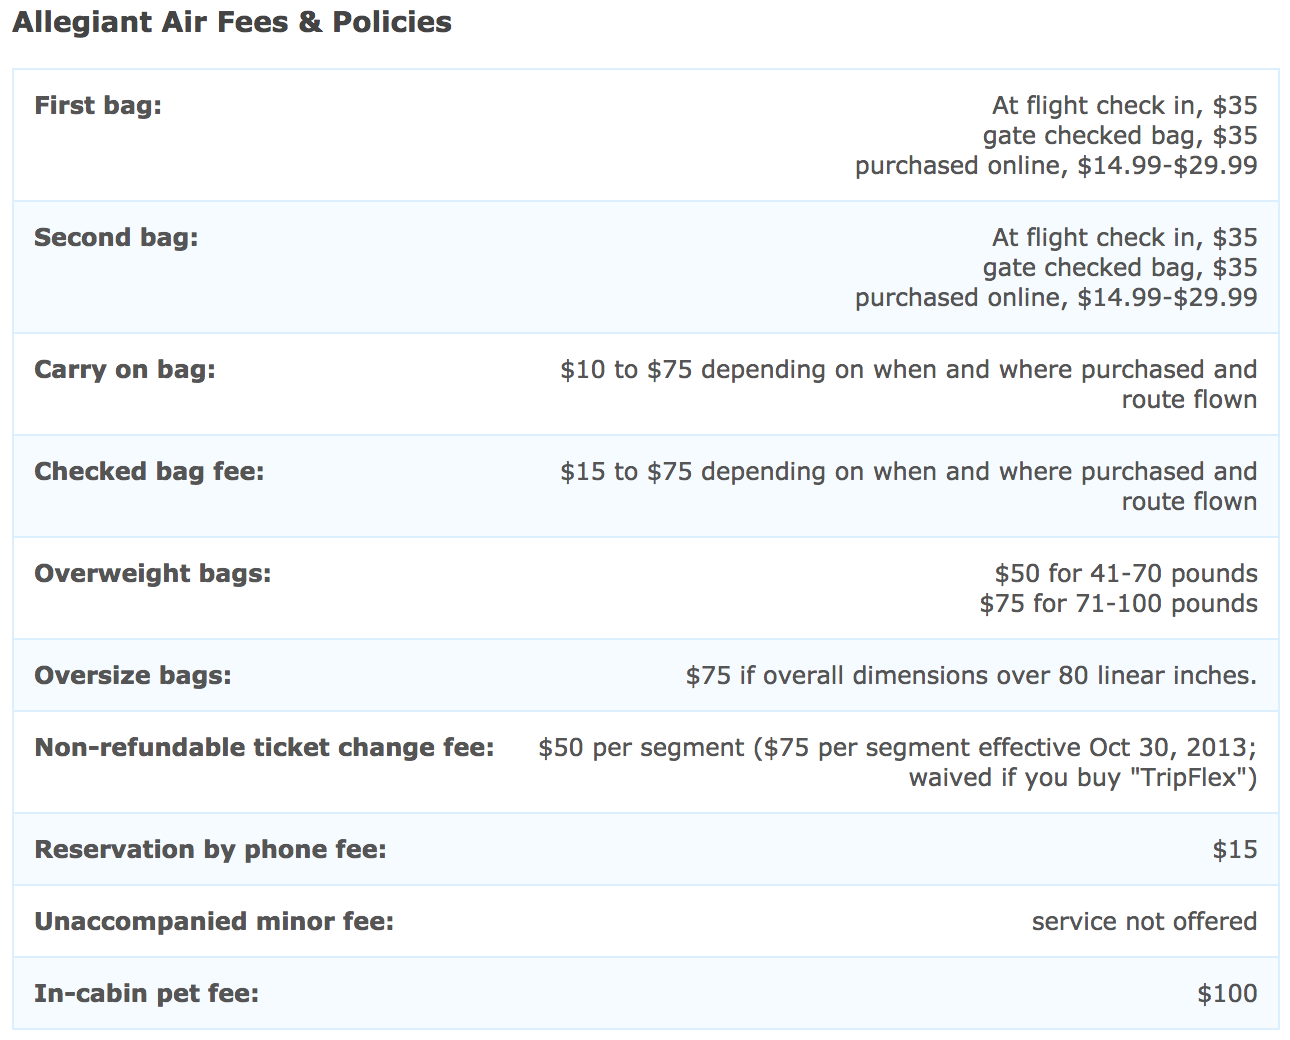This screenshot has height=1040, width=1290.
Task: Click the 'Allegiant Air Fees & Policies' heading
Action: 232,22
